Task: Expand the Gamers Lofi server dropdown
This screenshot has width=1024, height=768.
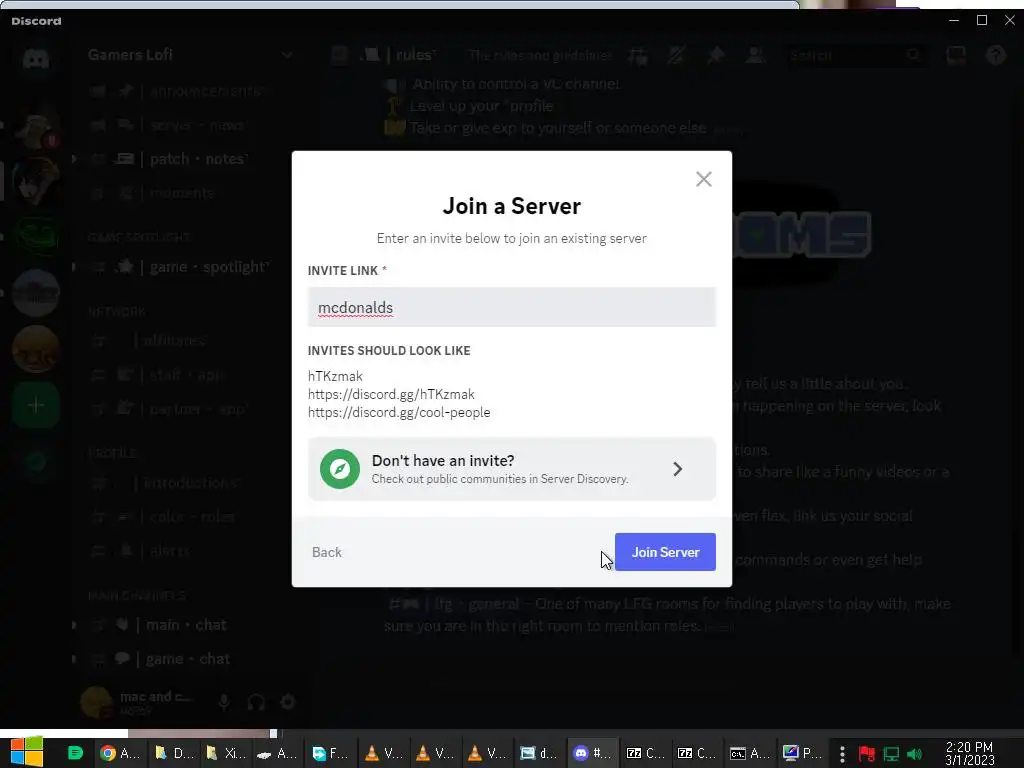Action: (286, 55)
